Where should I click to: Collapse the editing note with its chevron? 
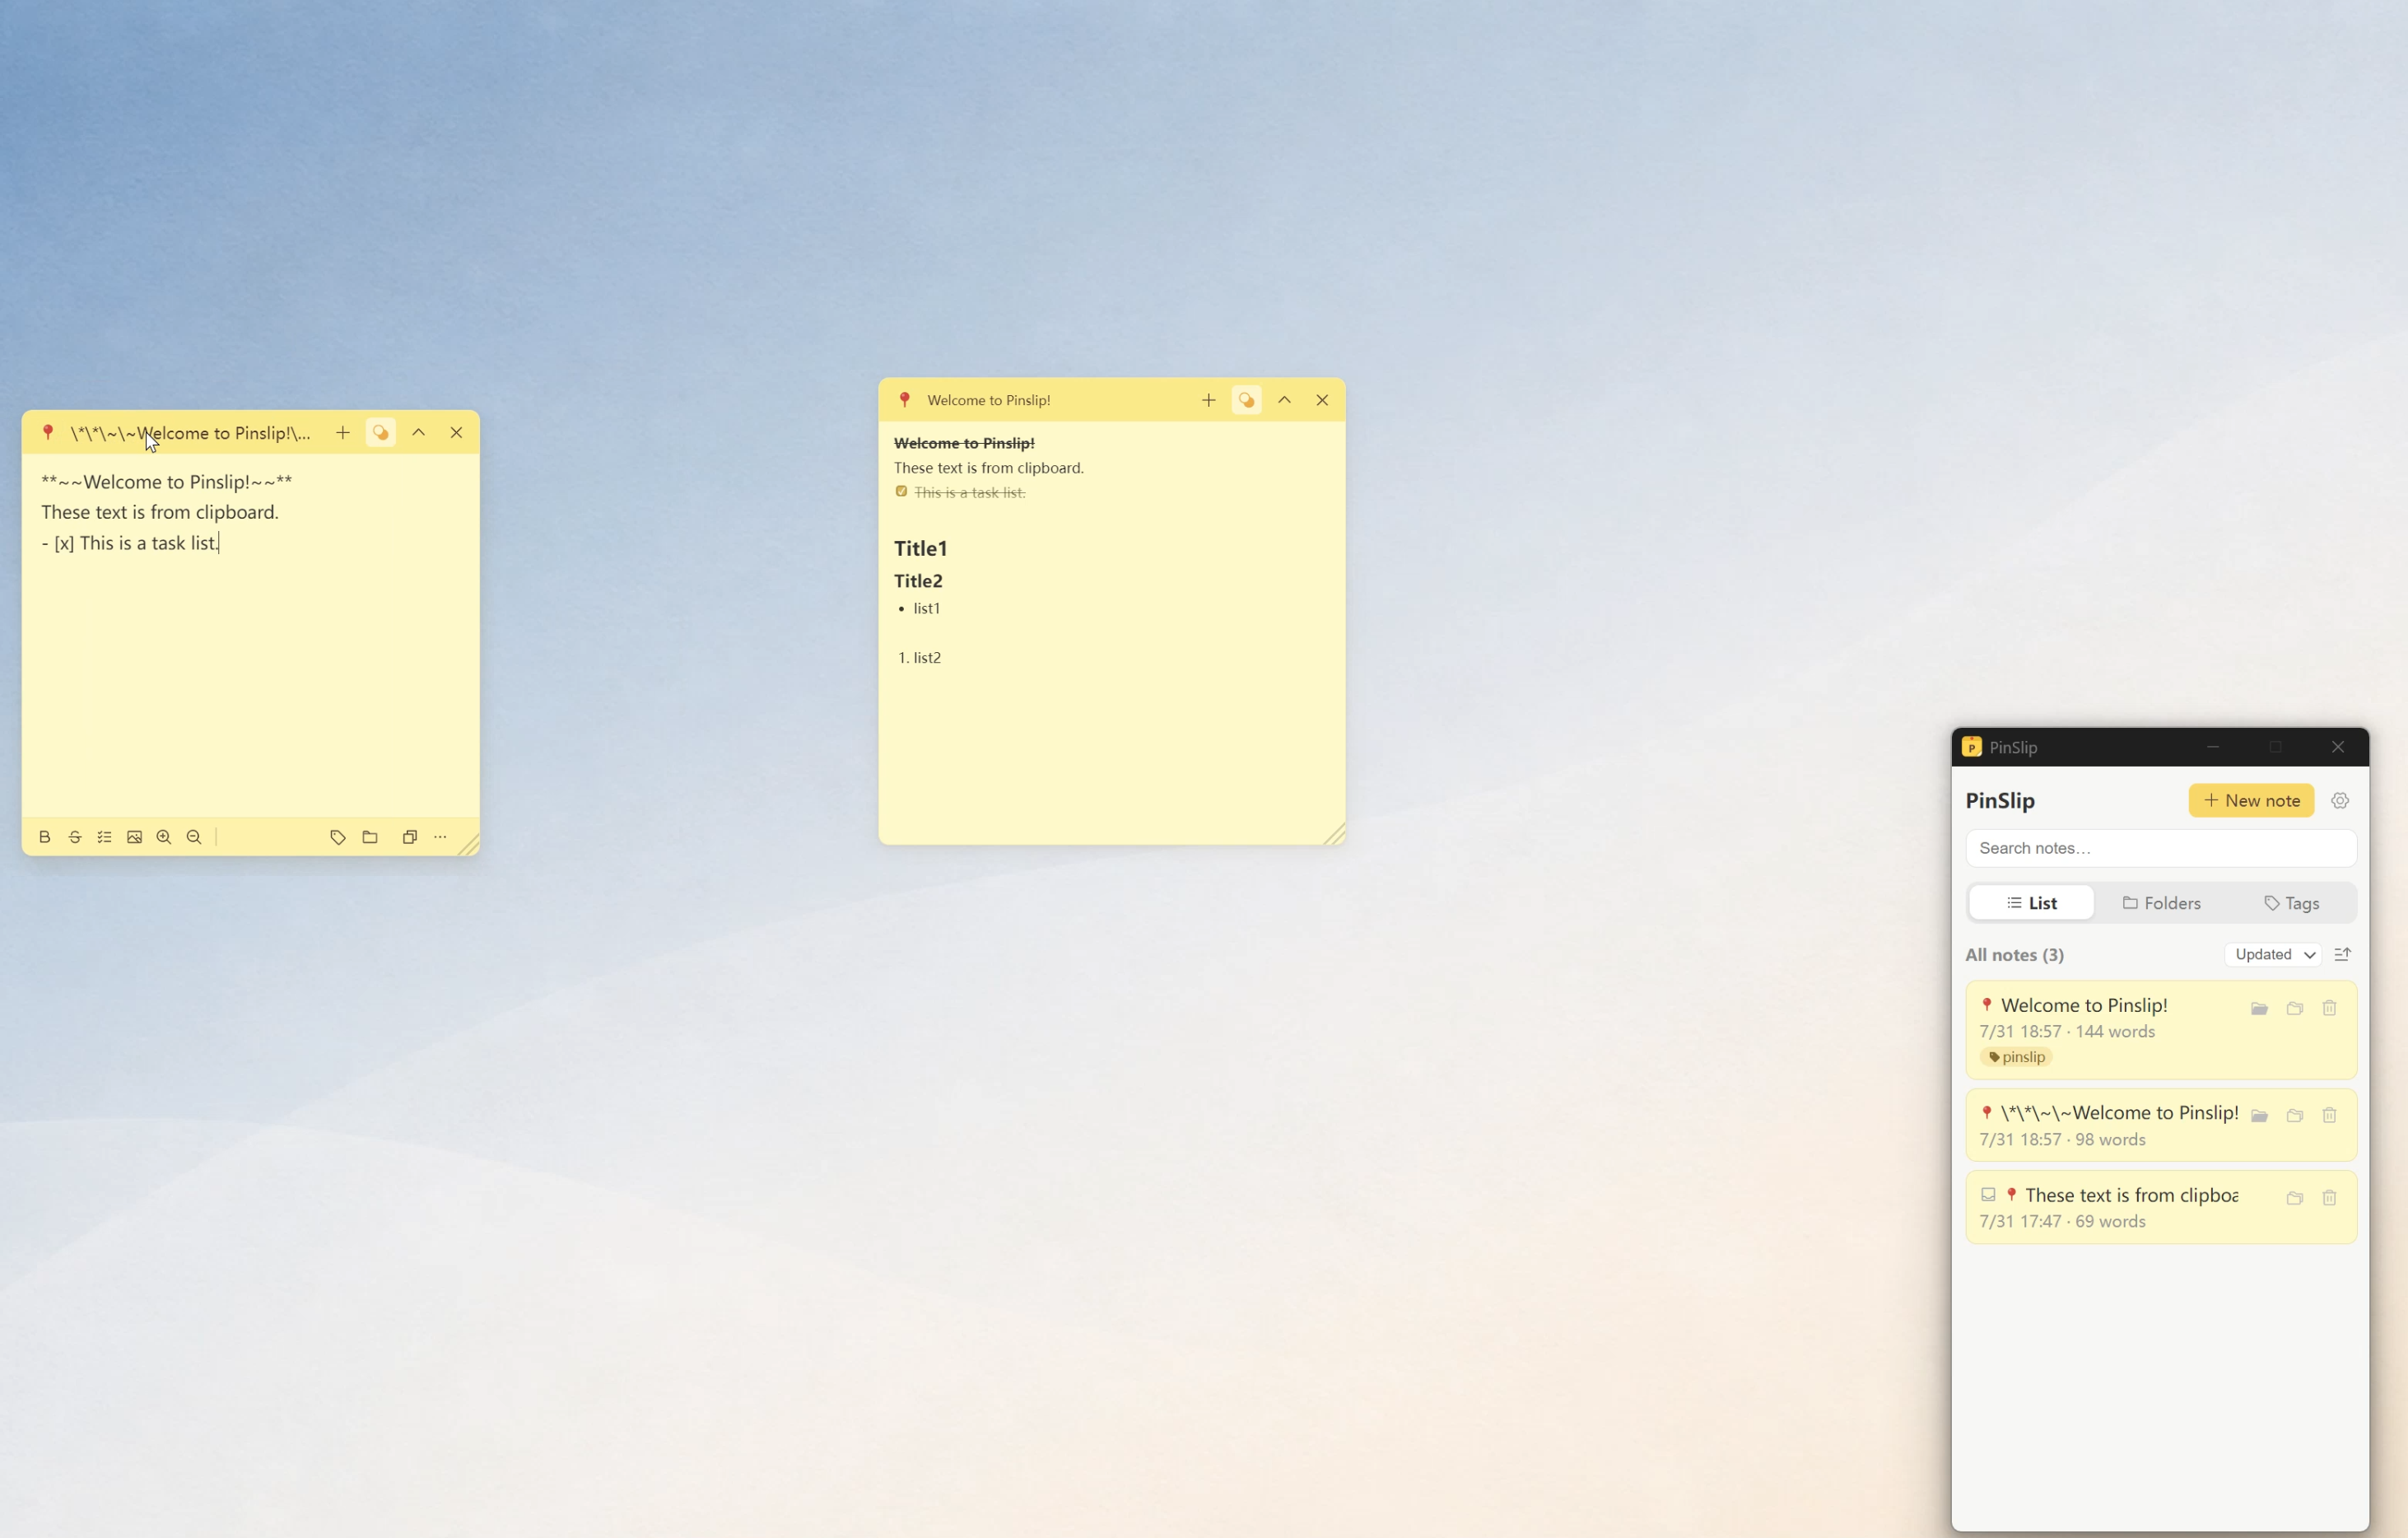[419, 433]
